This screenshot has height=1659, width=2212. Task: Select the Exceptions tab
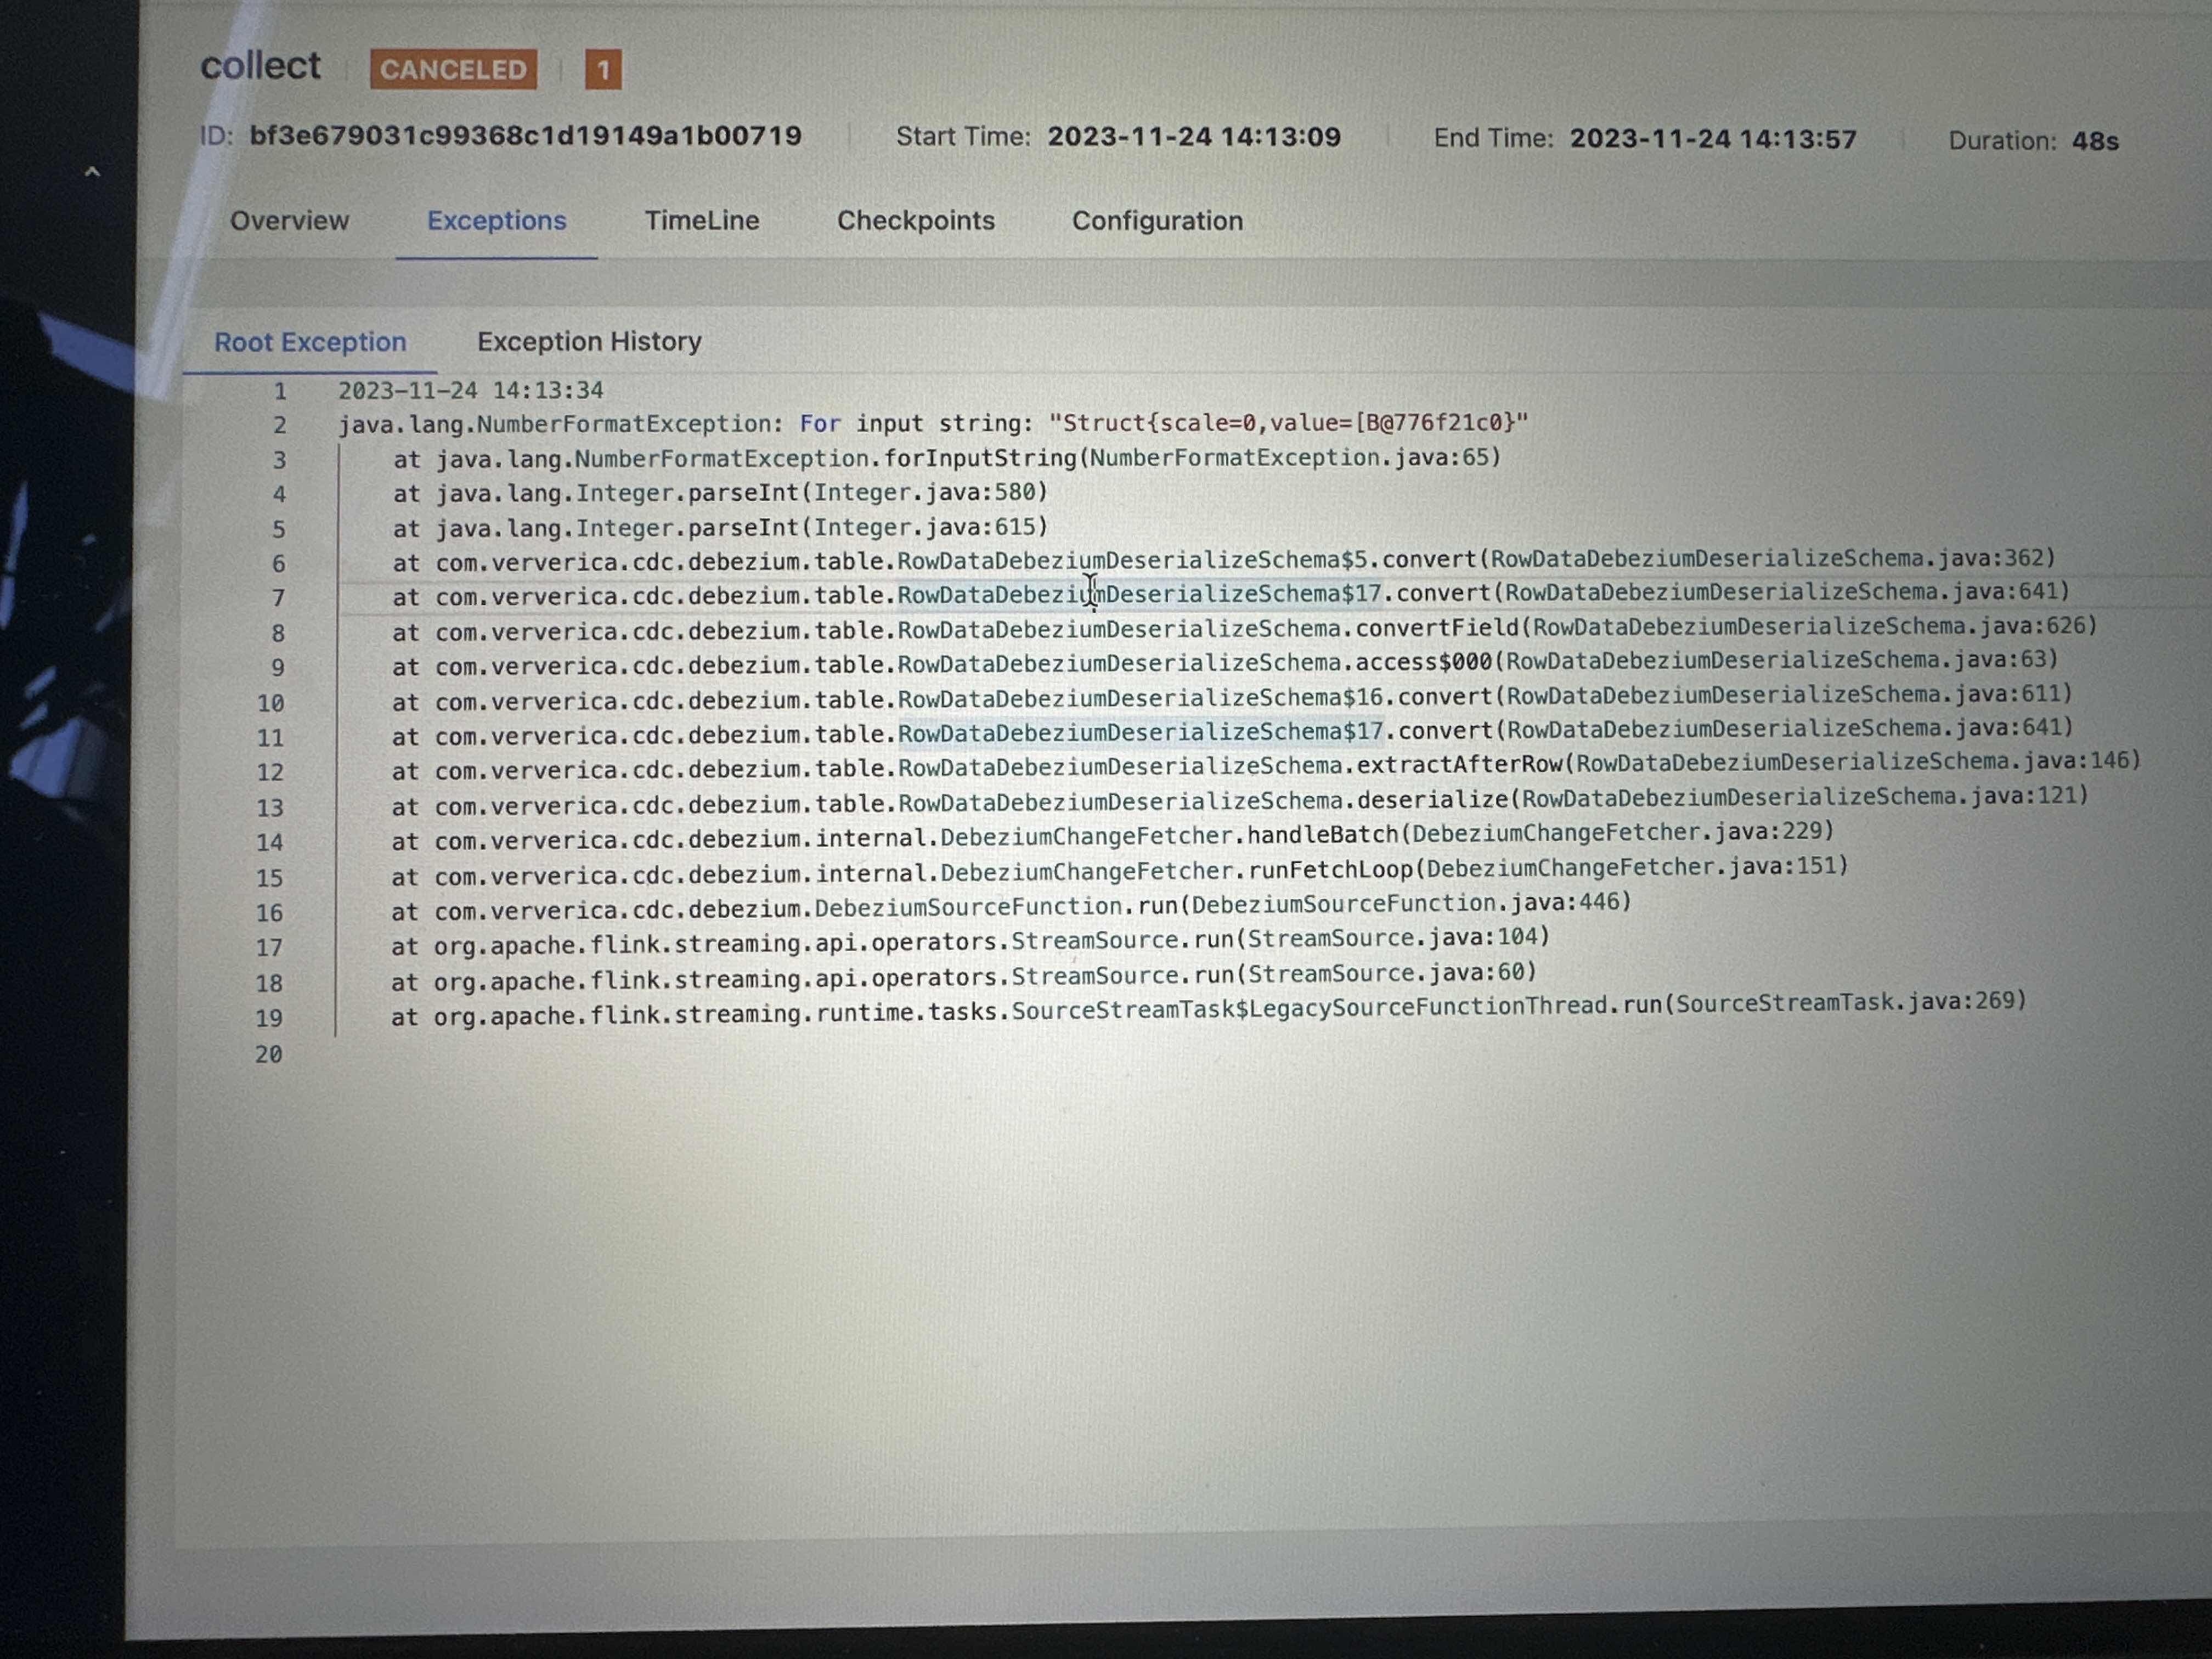point(496,220)
